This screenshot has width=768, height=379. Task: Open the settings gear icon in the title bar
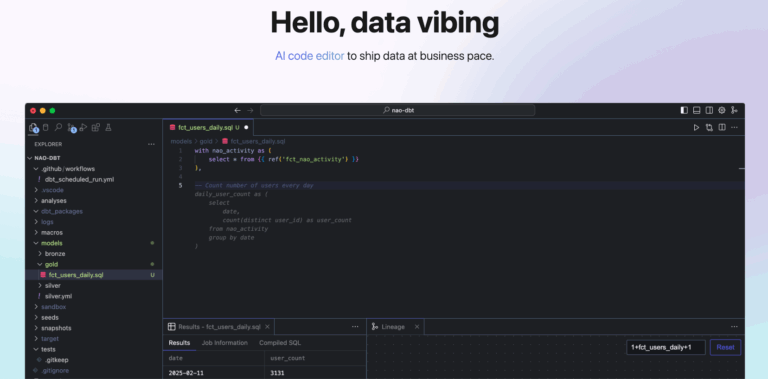point(721,111)
